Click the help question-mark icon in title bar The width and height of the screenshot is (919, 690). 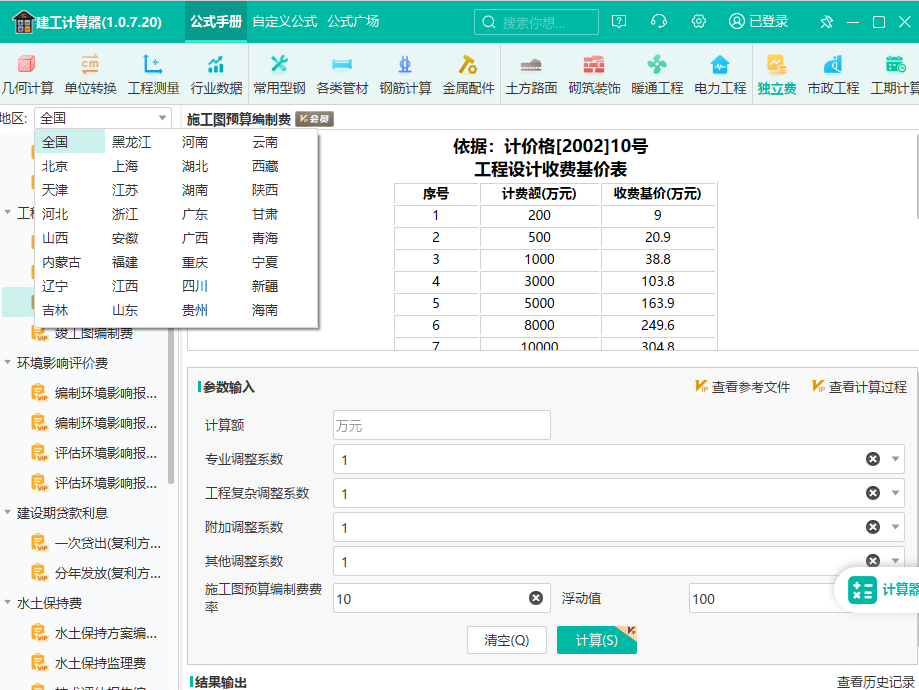619,22
